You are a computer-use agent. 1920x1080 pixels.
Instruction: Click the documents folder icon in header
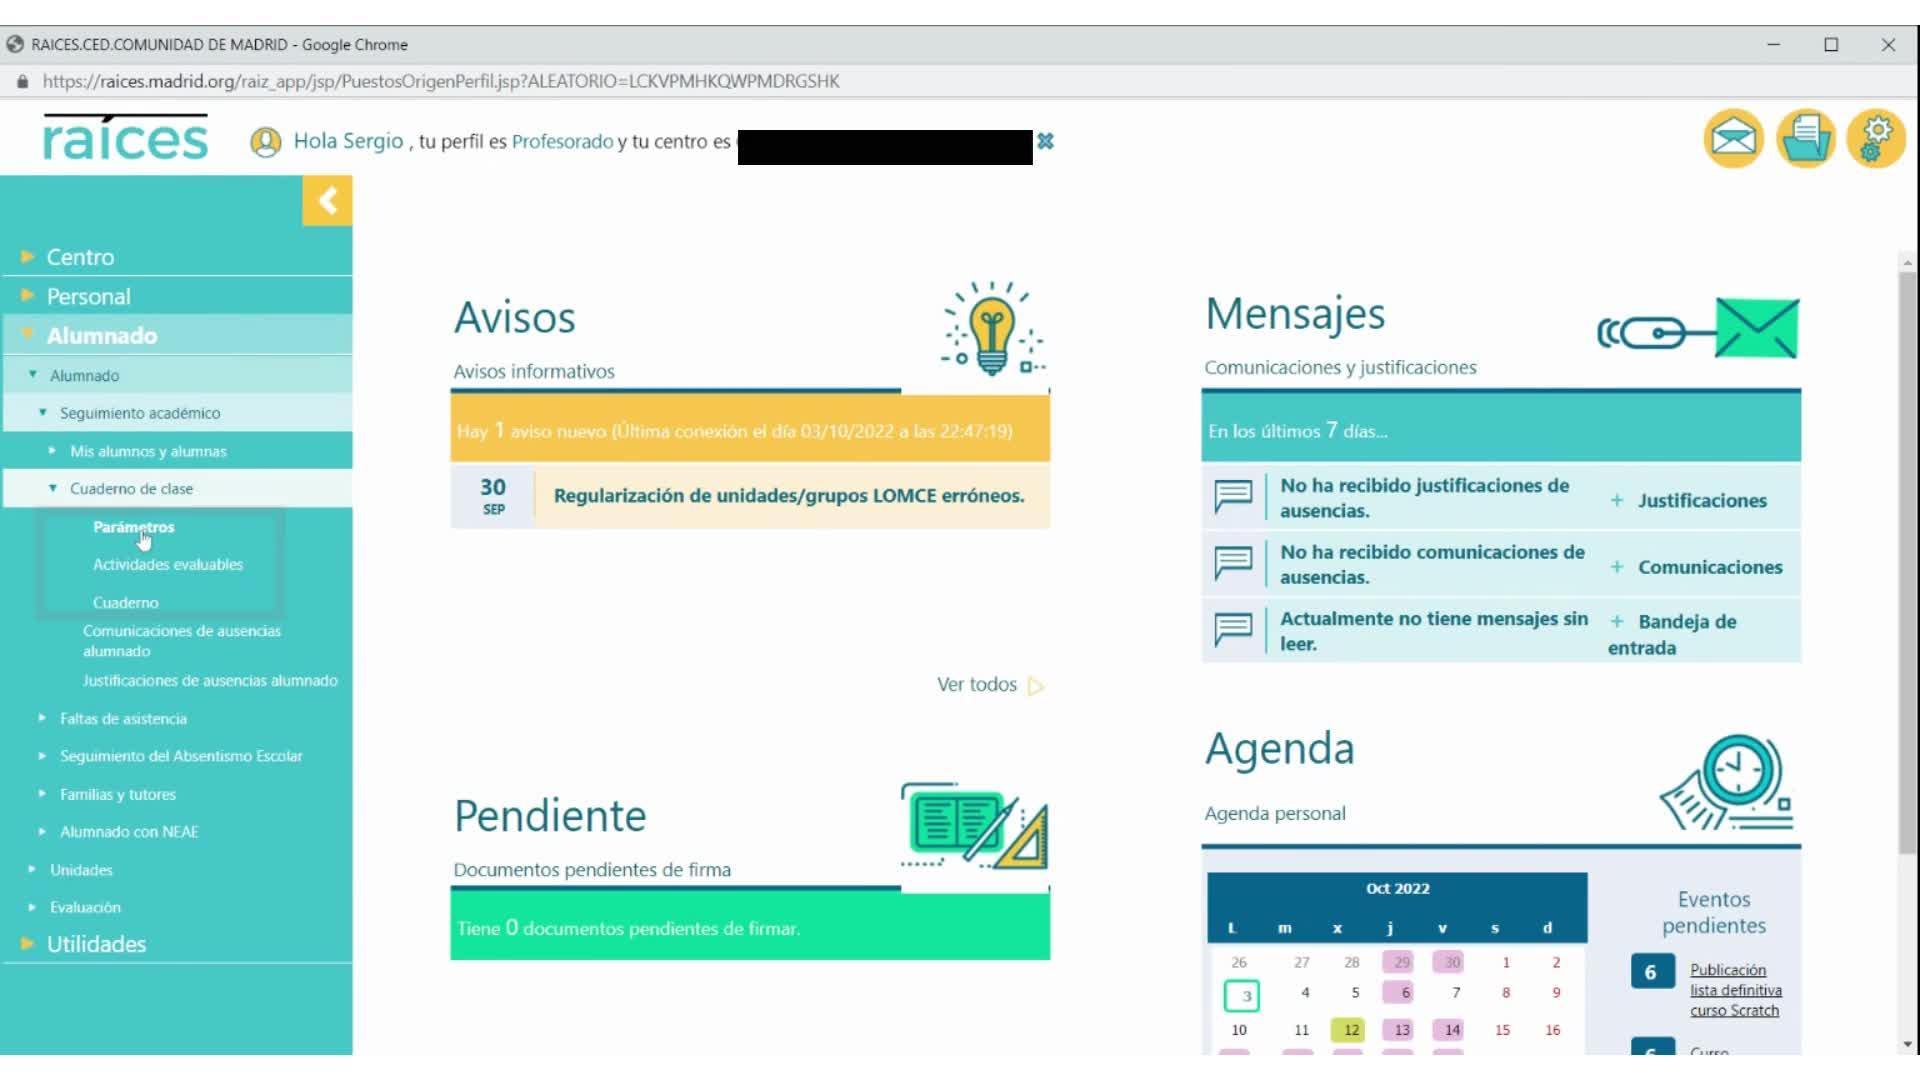pos(1805,138)
